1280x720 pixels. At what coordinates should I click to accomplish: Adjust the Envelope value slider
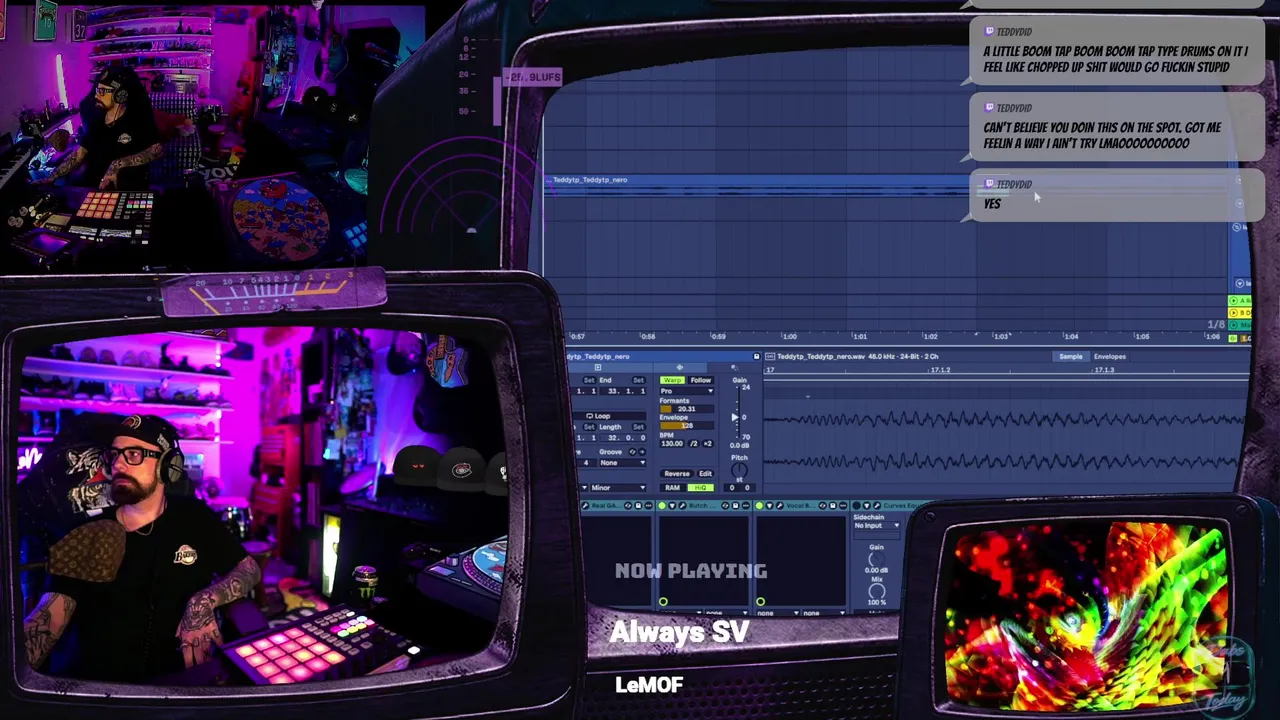[687, 426]
